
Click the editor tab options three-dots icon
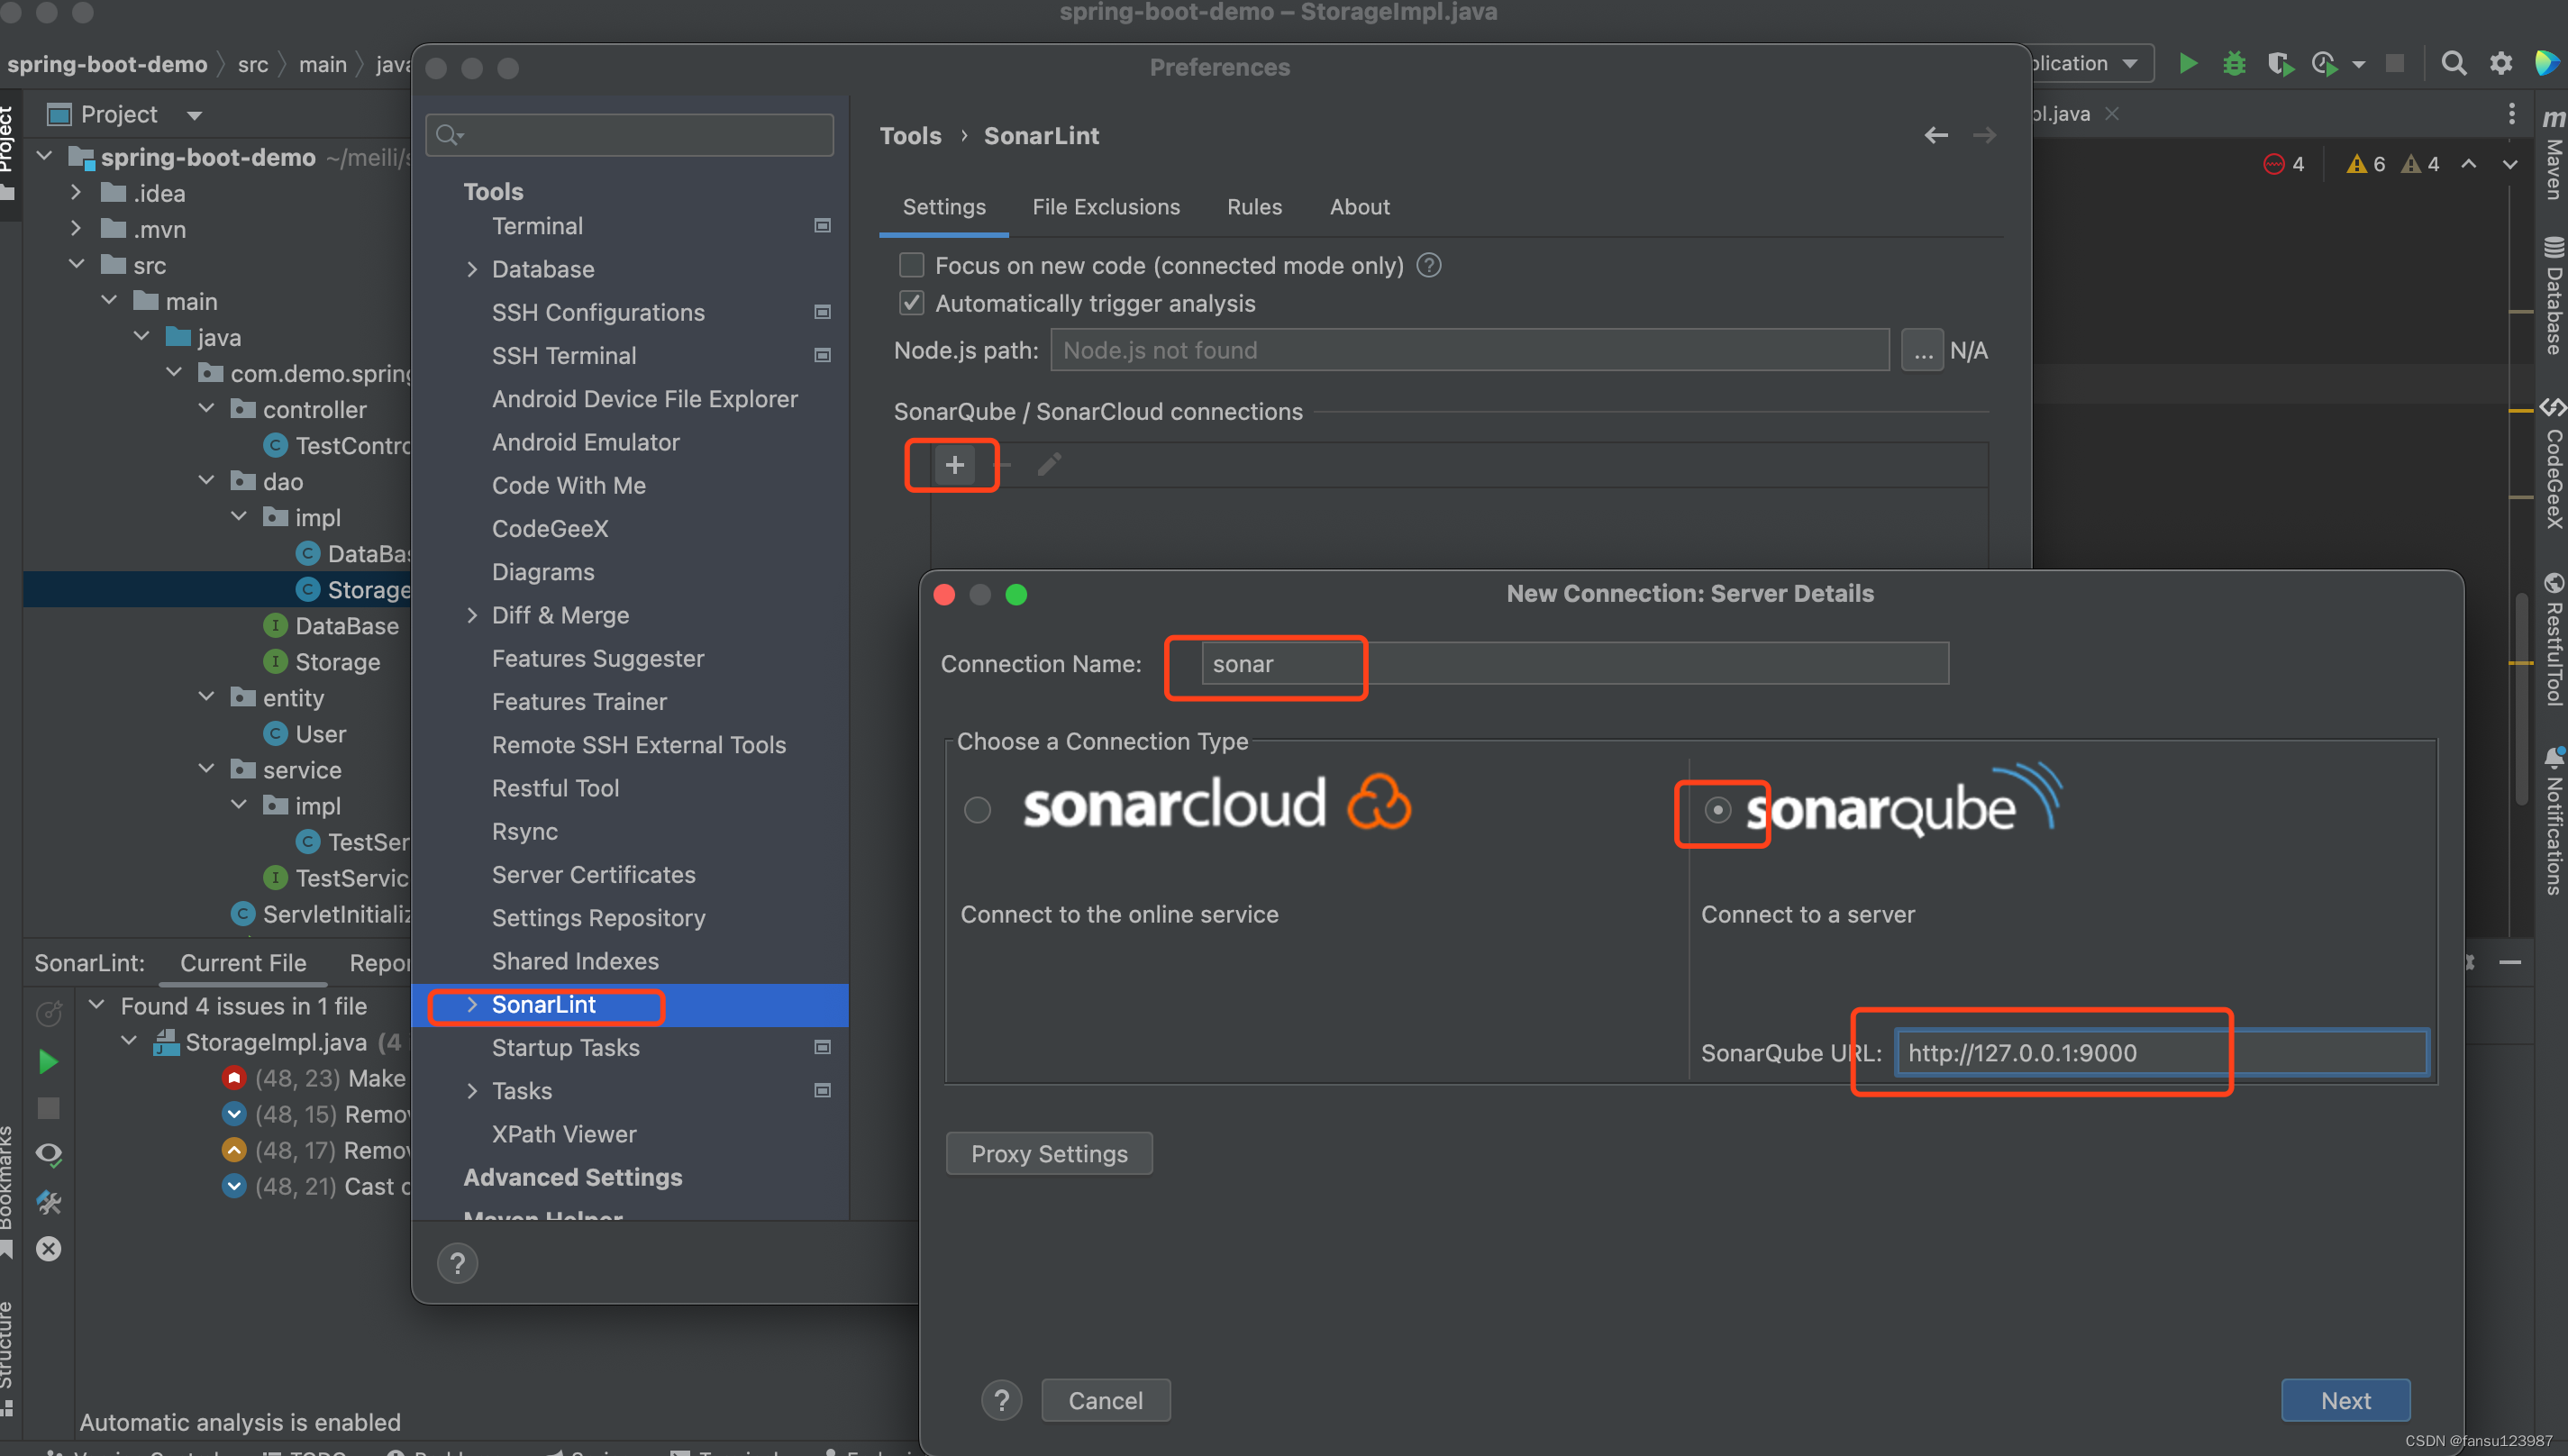pos(2511,114)
